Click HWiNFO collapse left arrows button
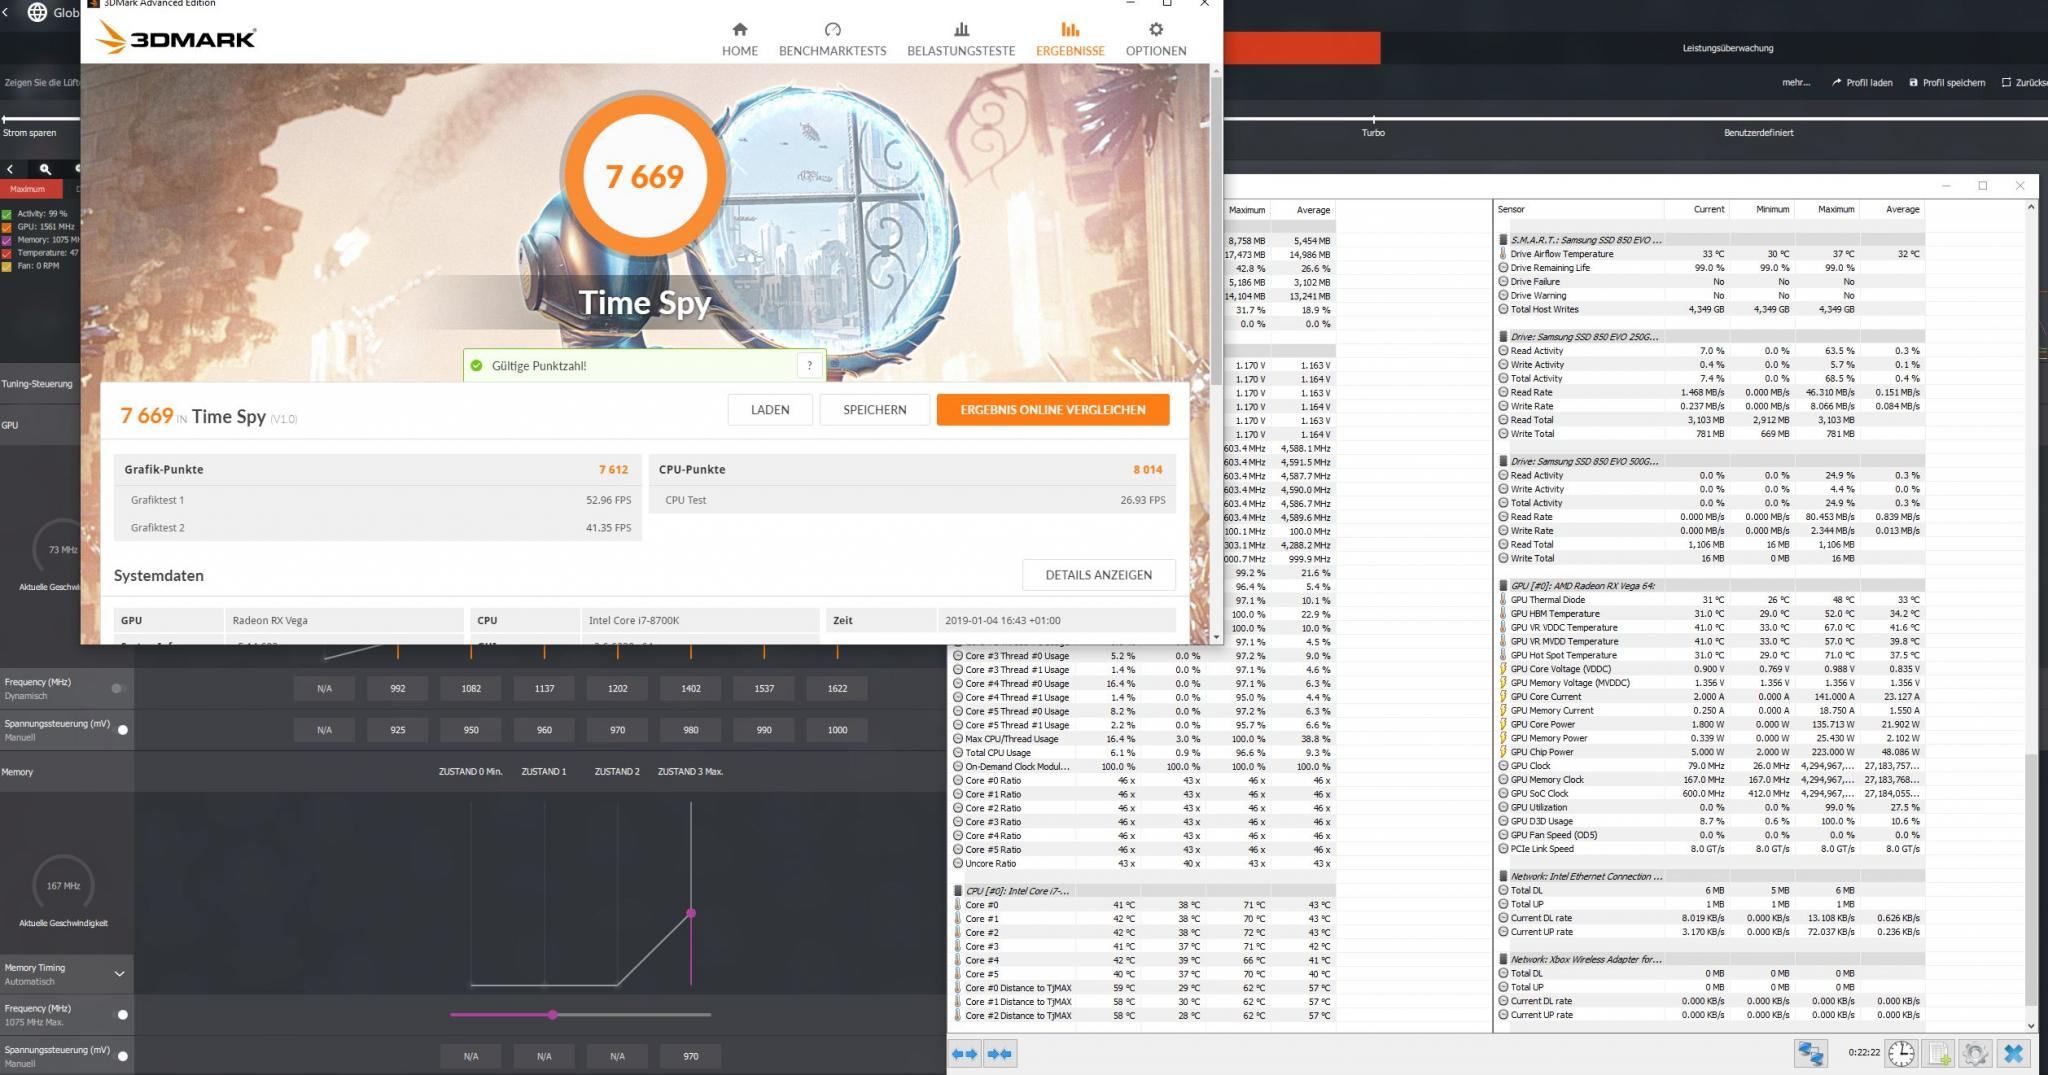This screenshot has width=2048, height=1075. click(x=964, y=1054)
